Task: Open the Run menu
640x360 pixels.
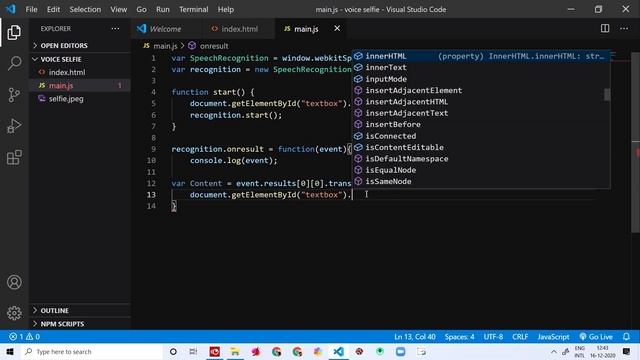Action: tap(162, 9)
